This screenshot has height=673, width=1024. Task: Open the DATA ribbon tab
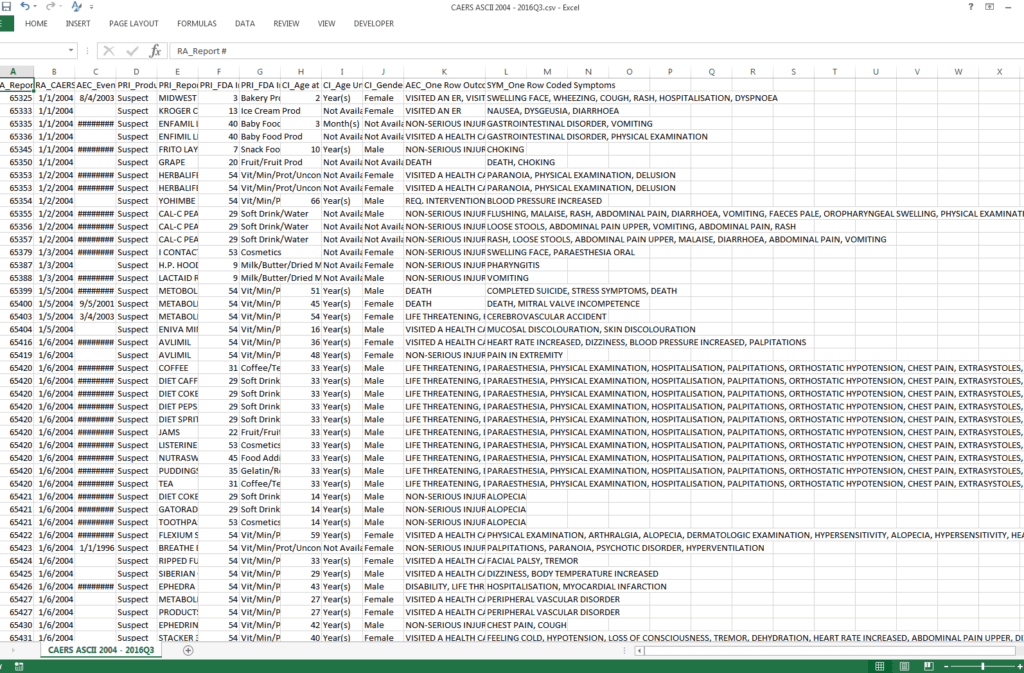245,23
